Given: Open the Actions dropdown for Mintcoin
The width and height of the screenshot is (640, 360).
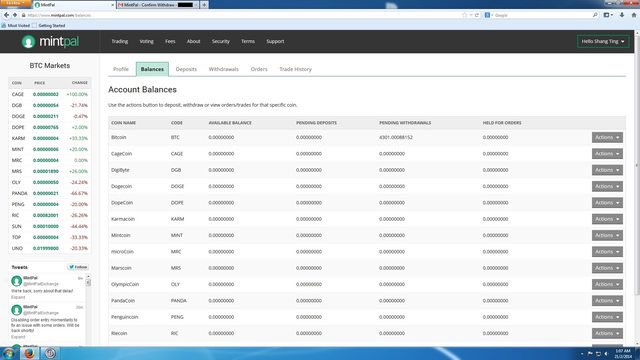Looking at the screenshot, I should pos(607,236).
